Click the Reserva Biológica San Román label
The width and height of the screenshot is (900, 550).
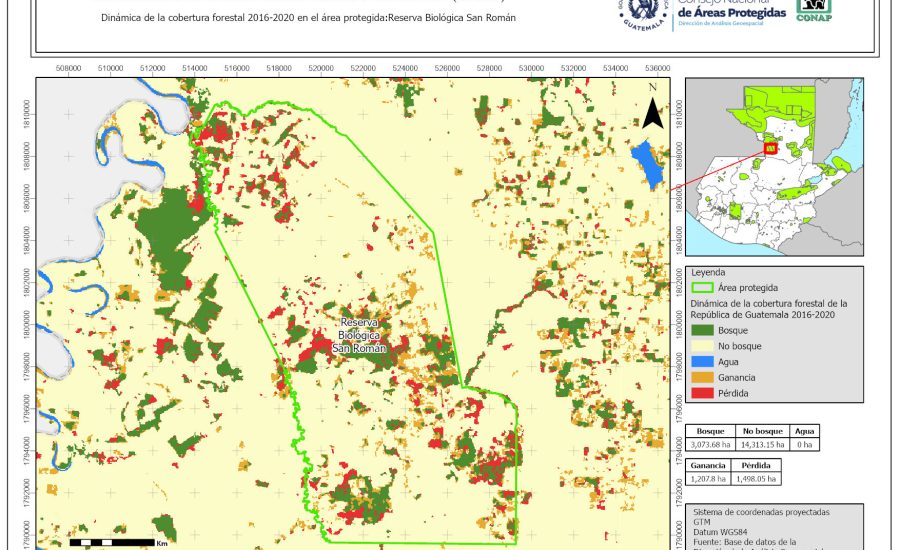click(358, 335)
